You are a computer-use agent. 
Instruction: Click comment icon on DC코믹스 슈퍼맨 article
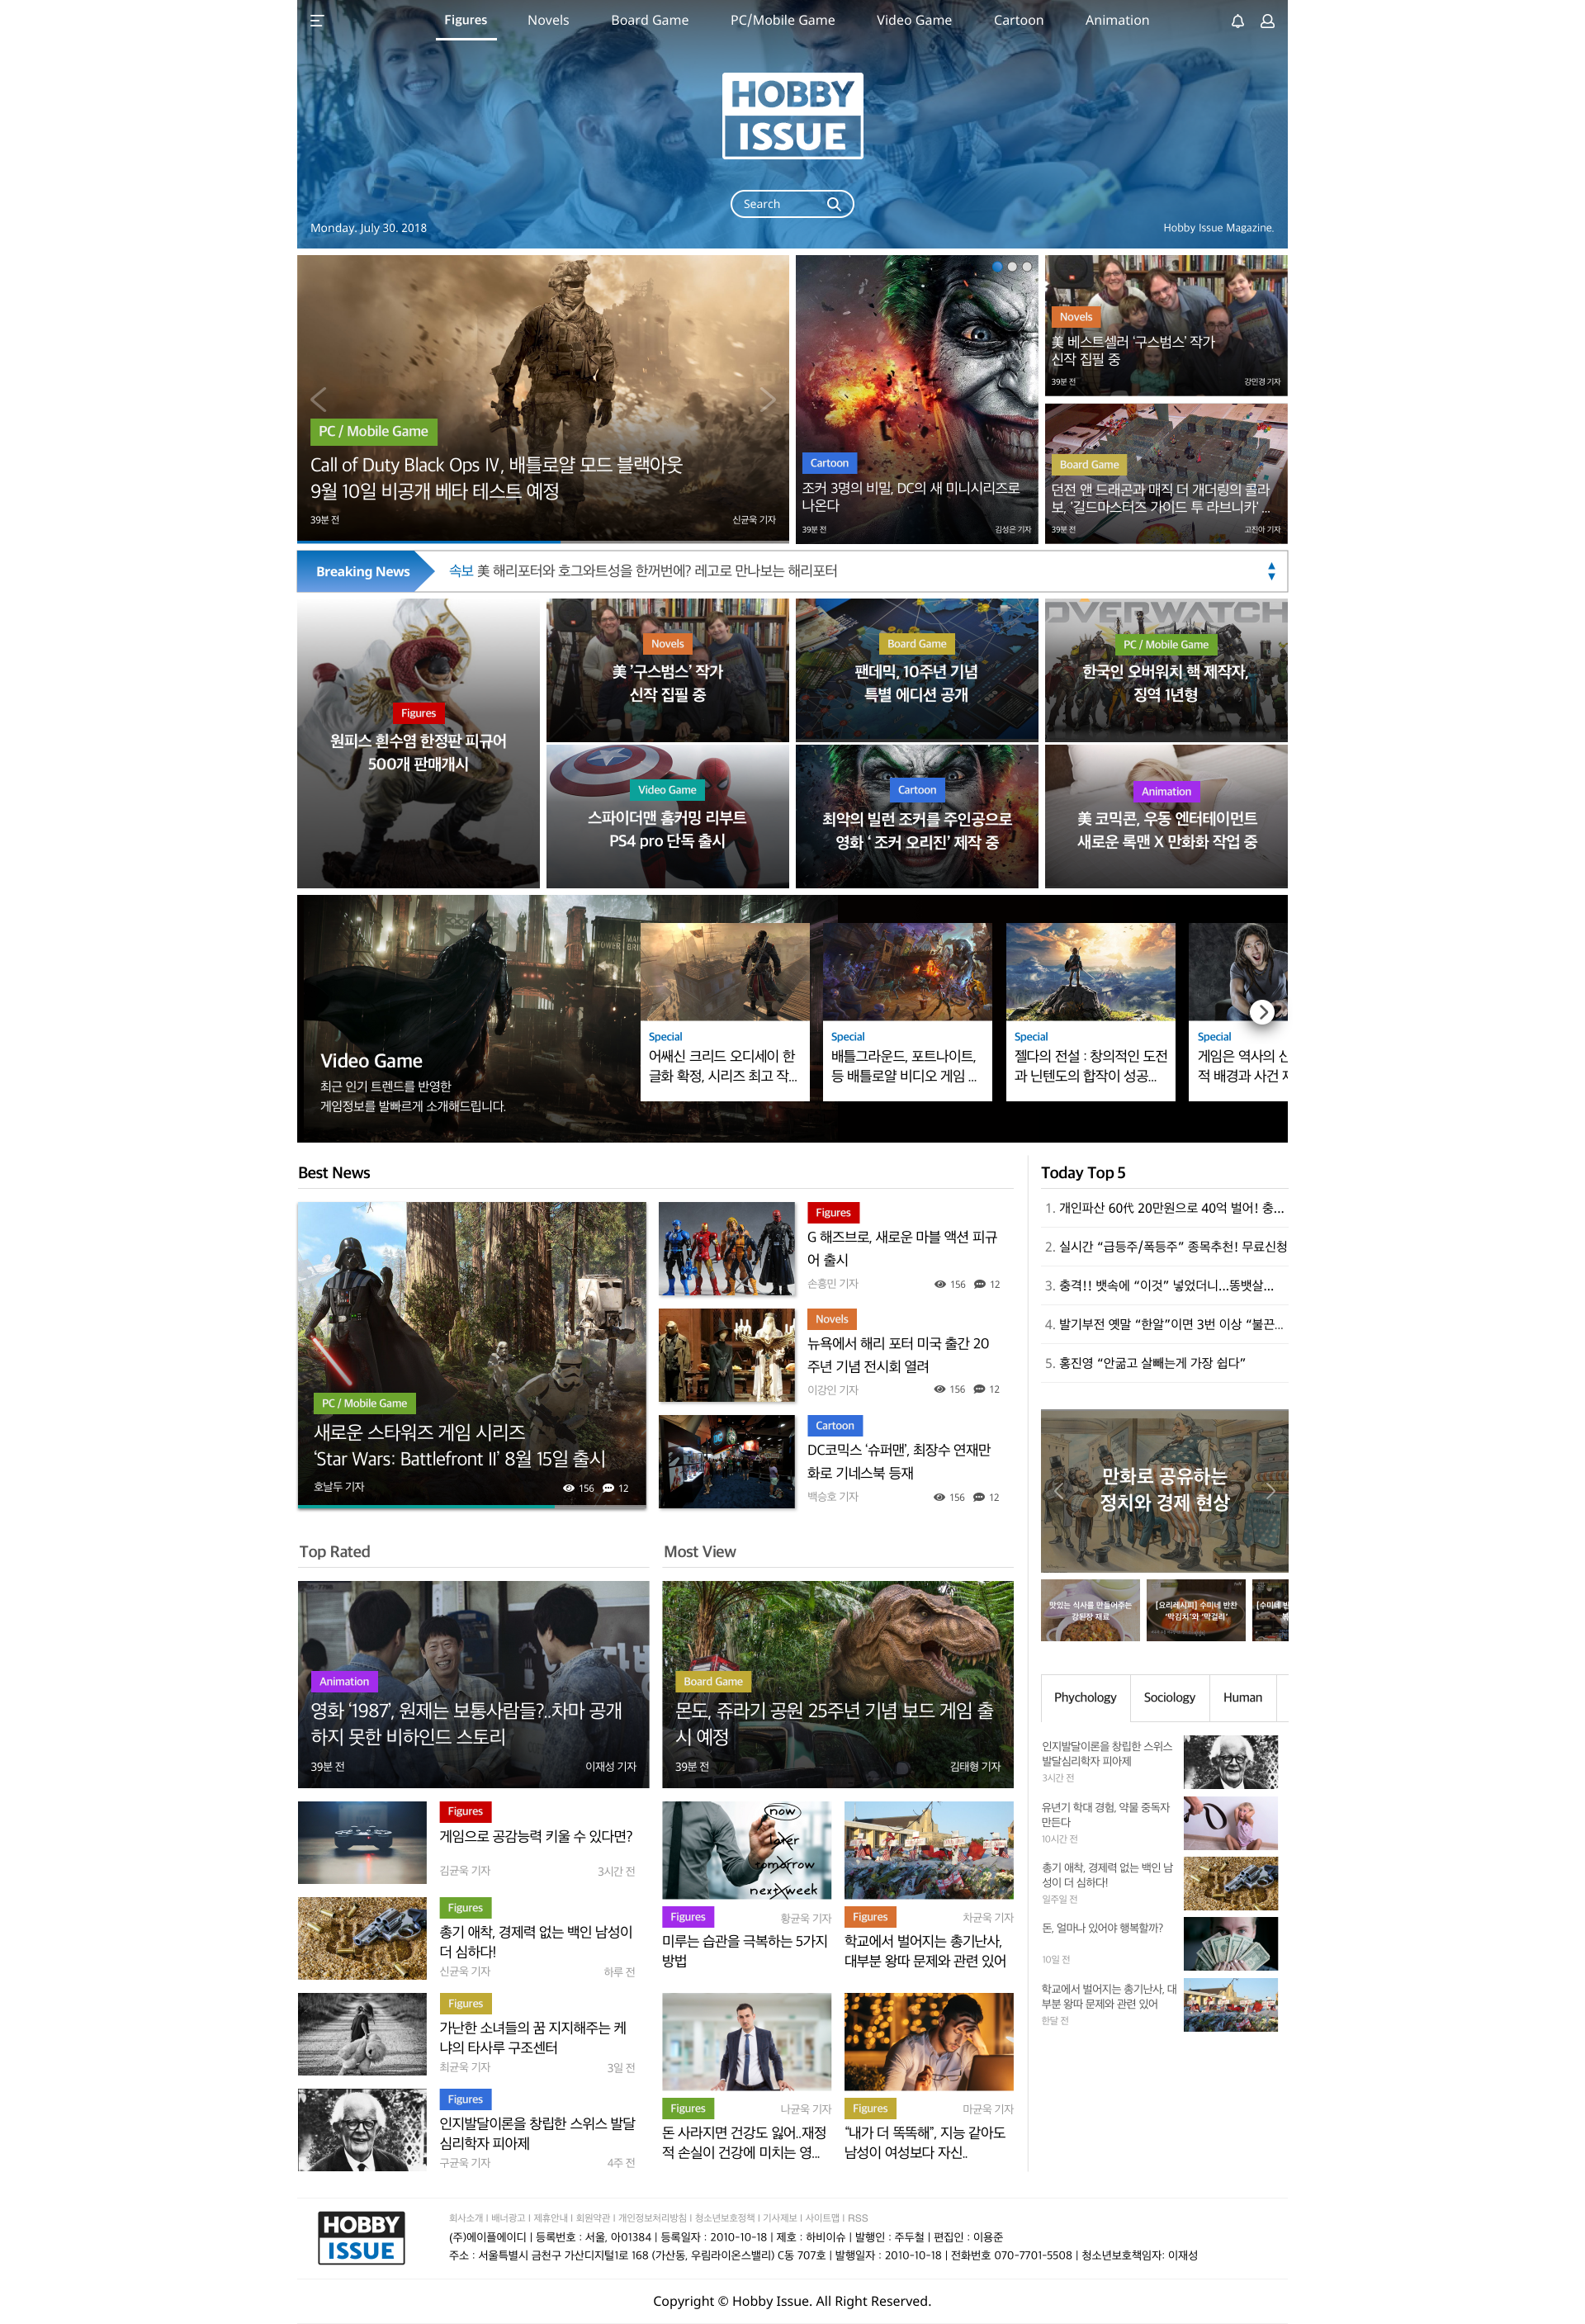(x=980, y=1497)
